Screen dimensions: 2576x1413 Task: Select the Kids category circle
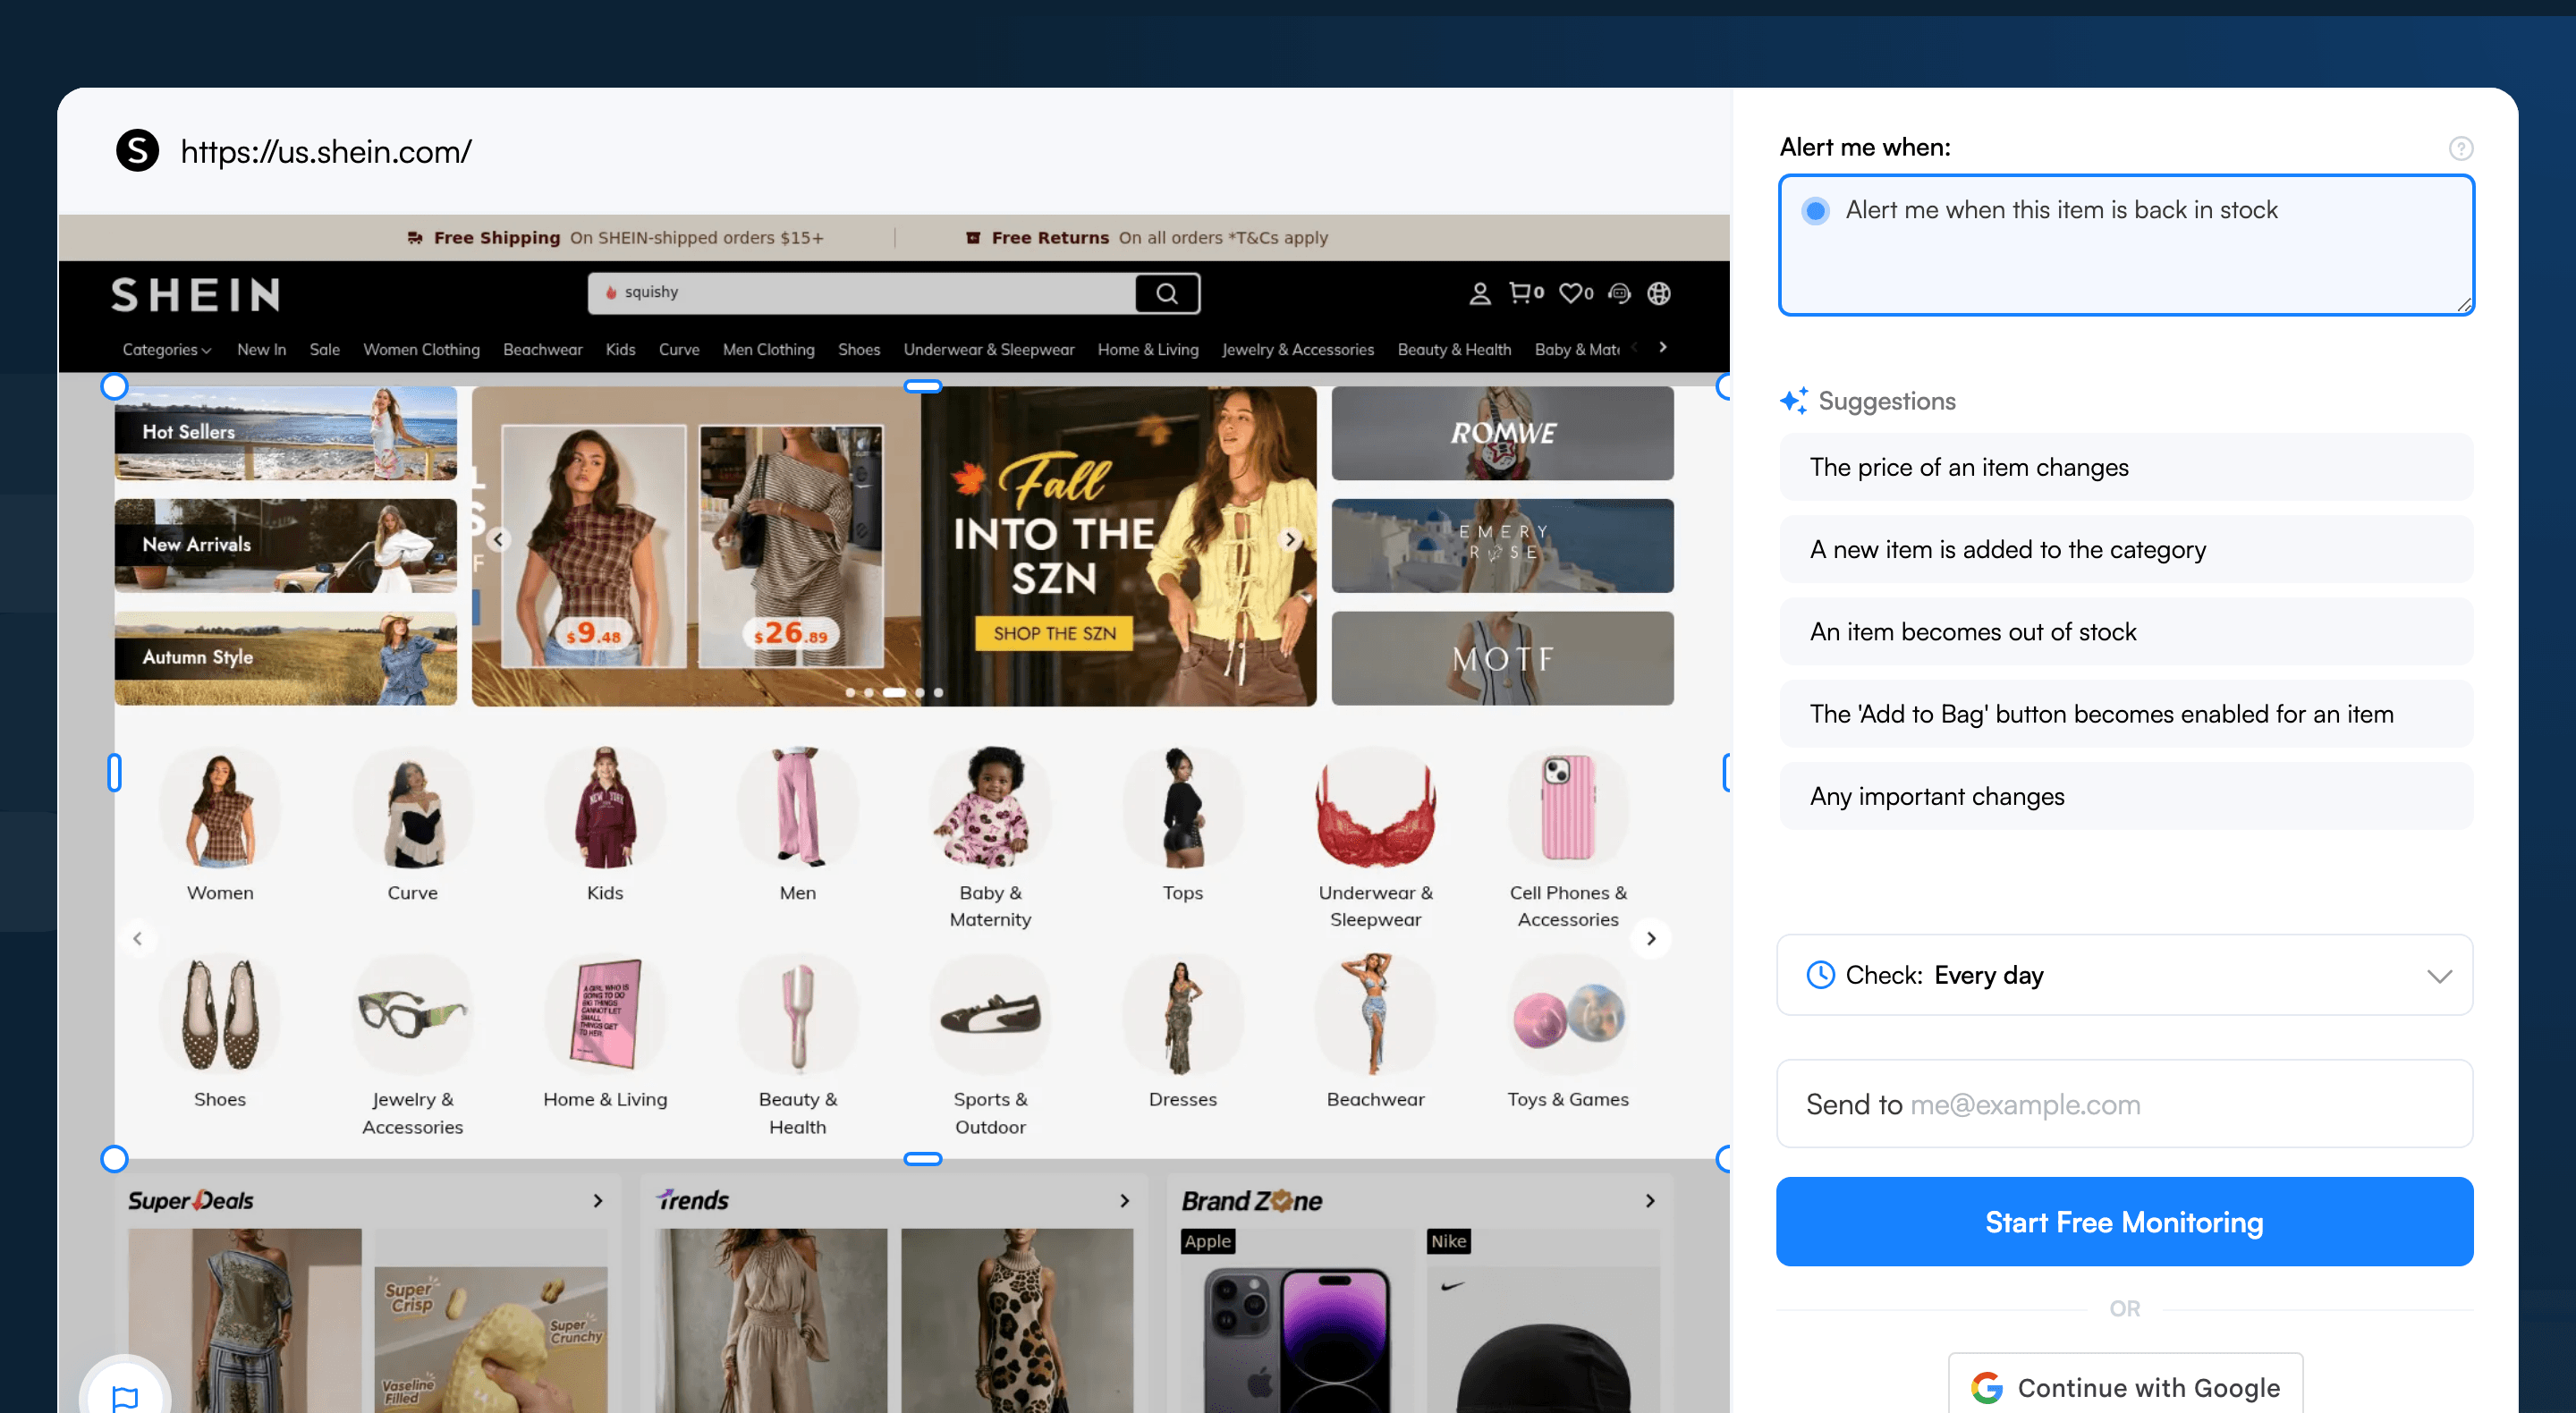point(605,808)
